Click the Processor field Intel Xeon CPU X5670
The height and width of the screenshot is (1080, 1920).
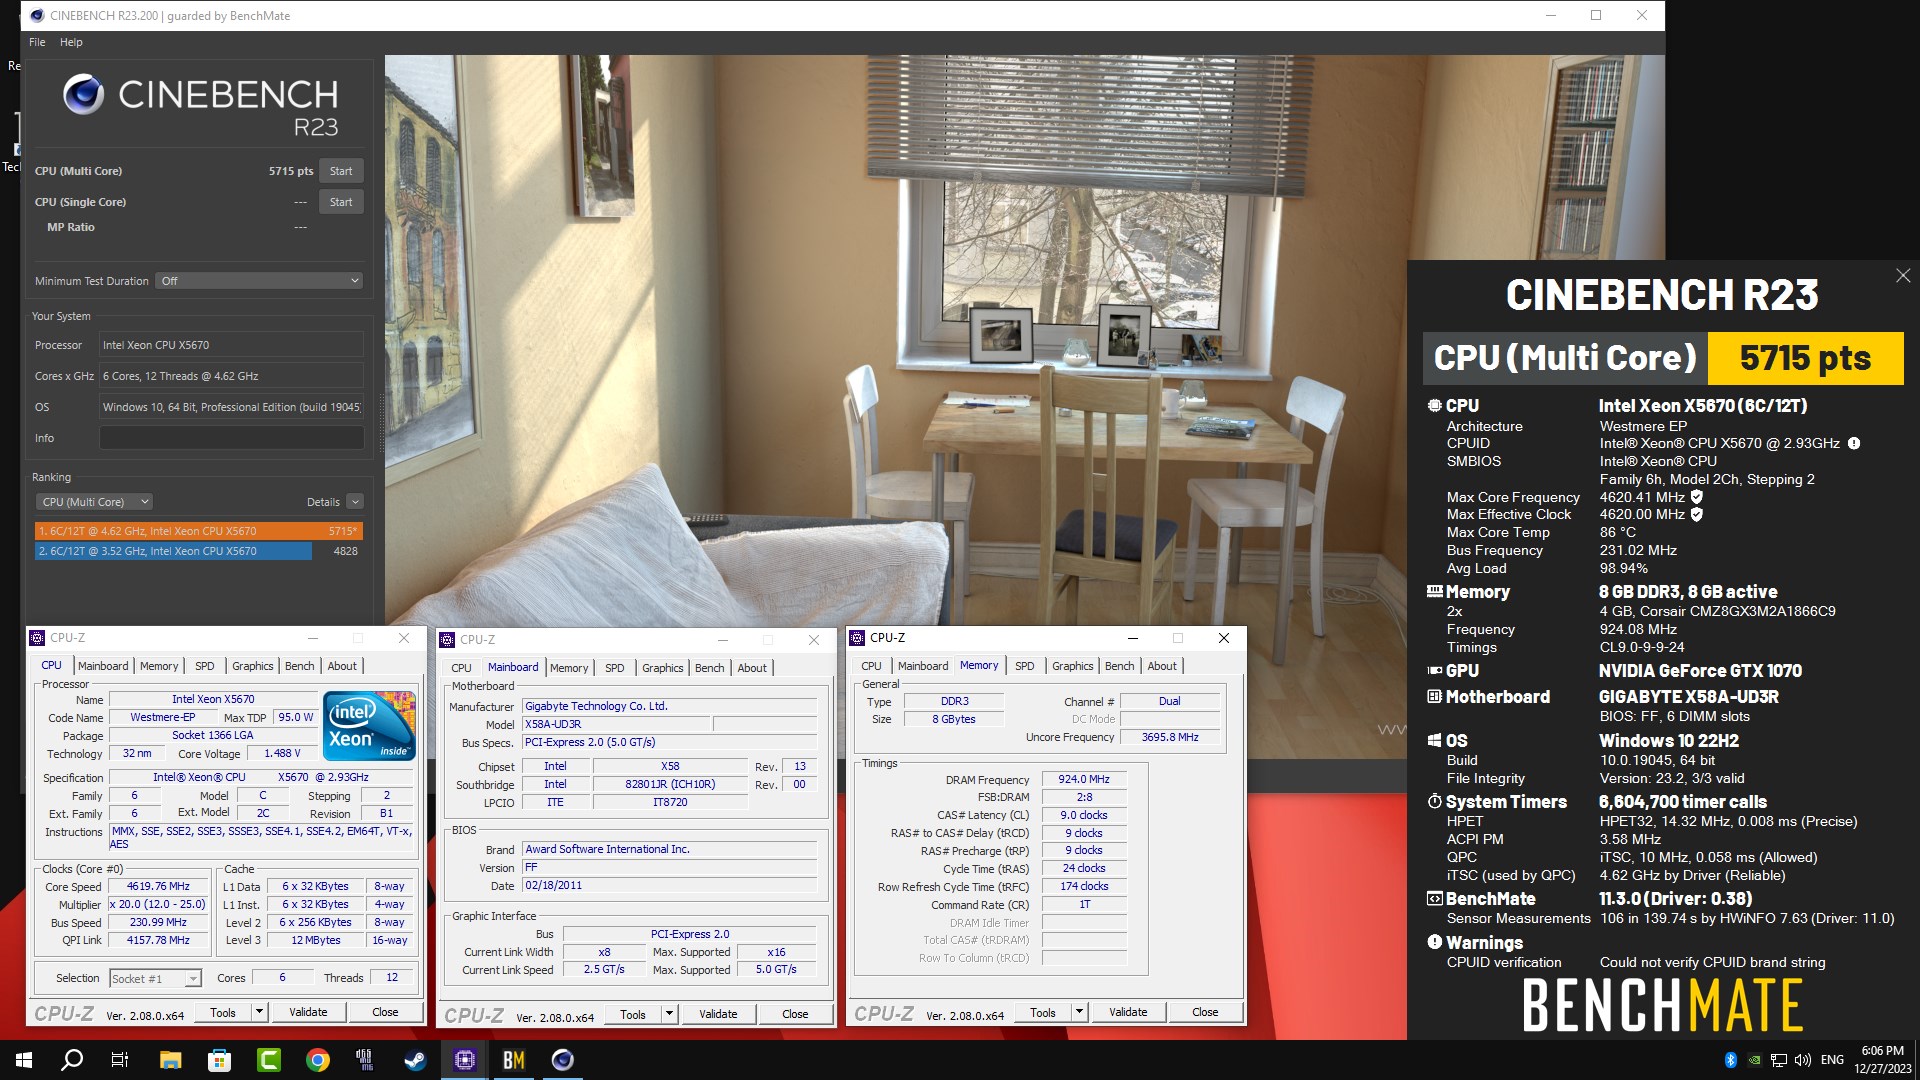click(231, 345)
